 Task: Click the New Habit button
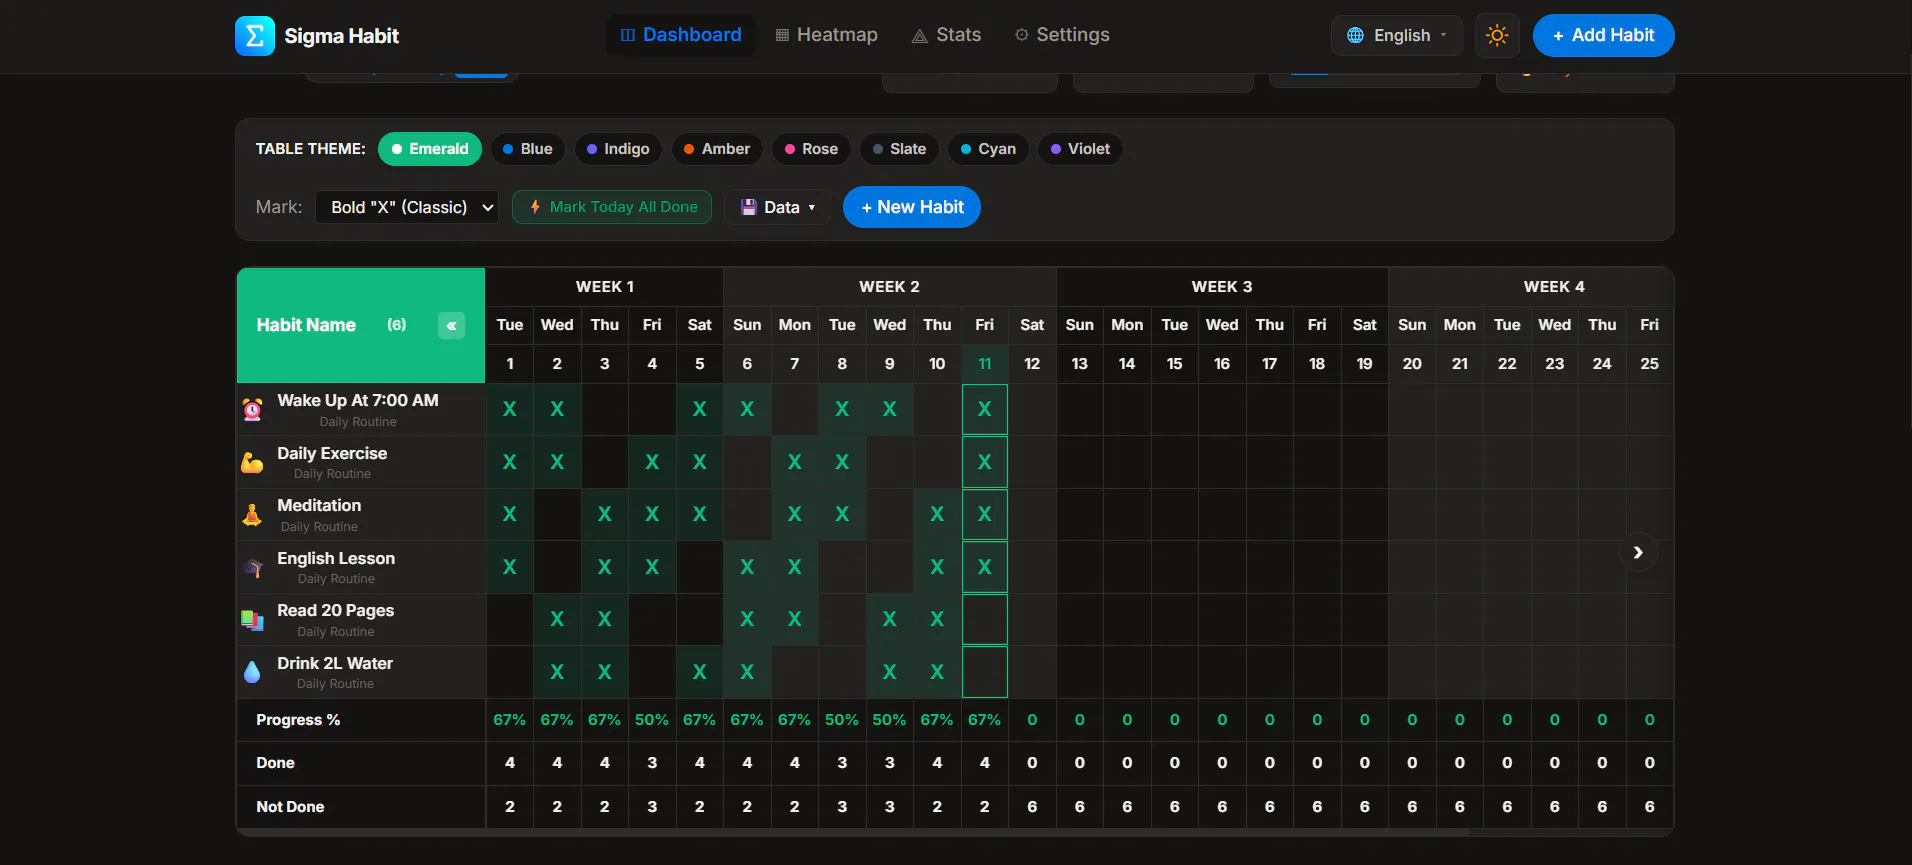coord(912,207)
